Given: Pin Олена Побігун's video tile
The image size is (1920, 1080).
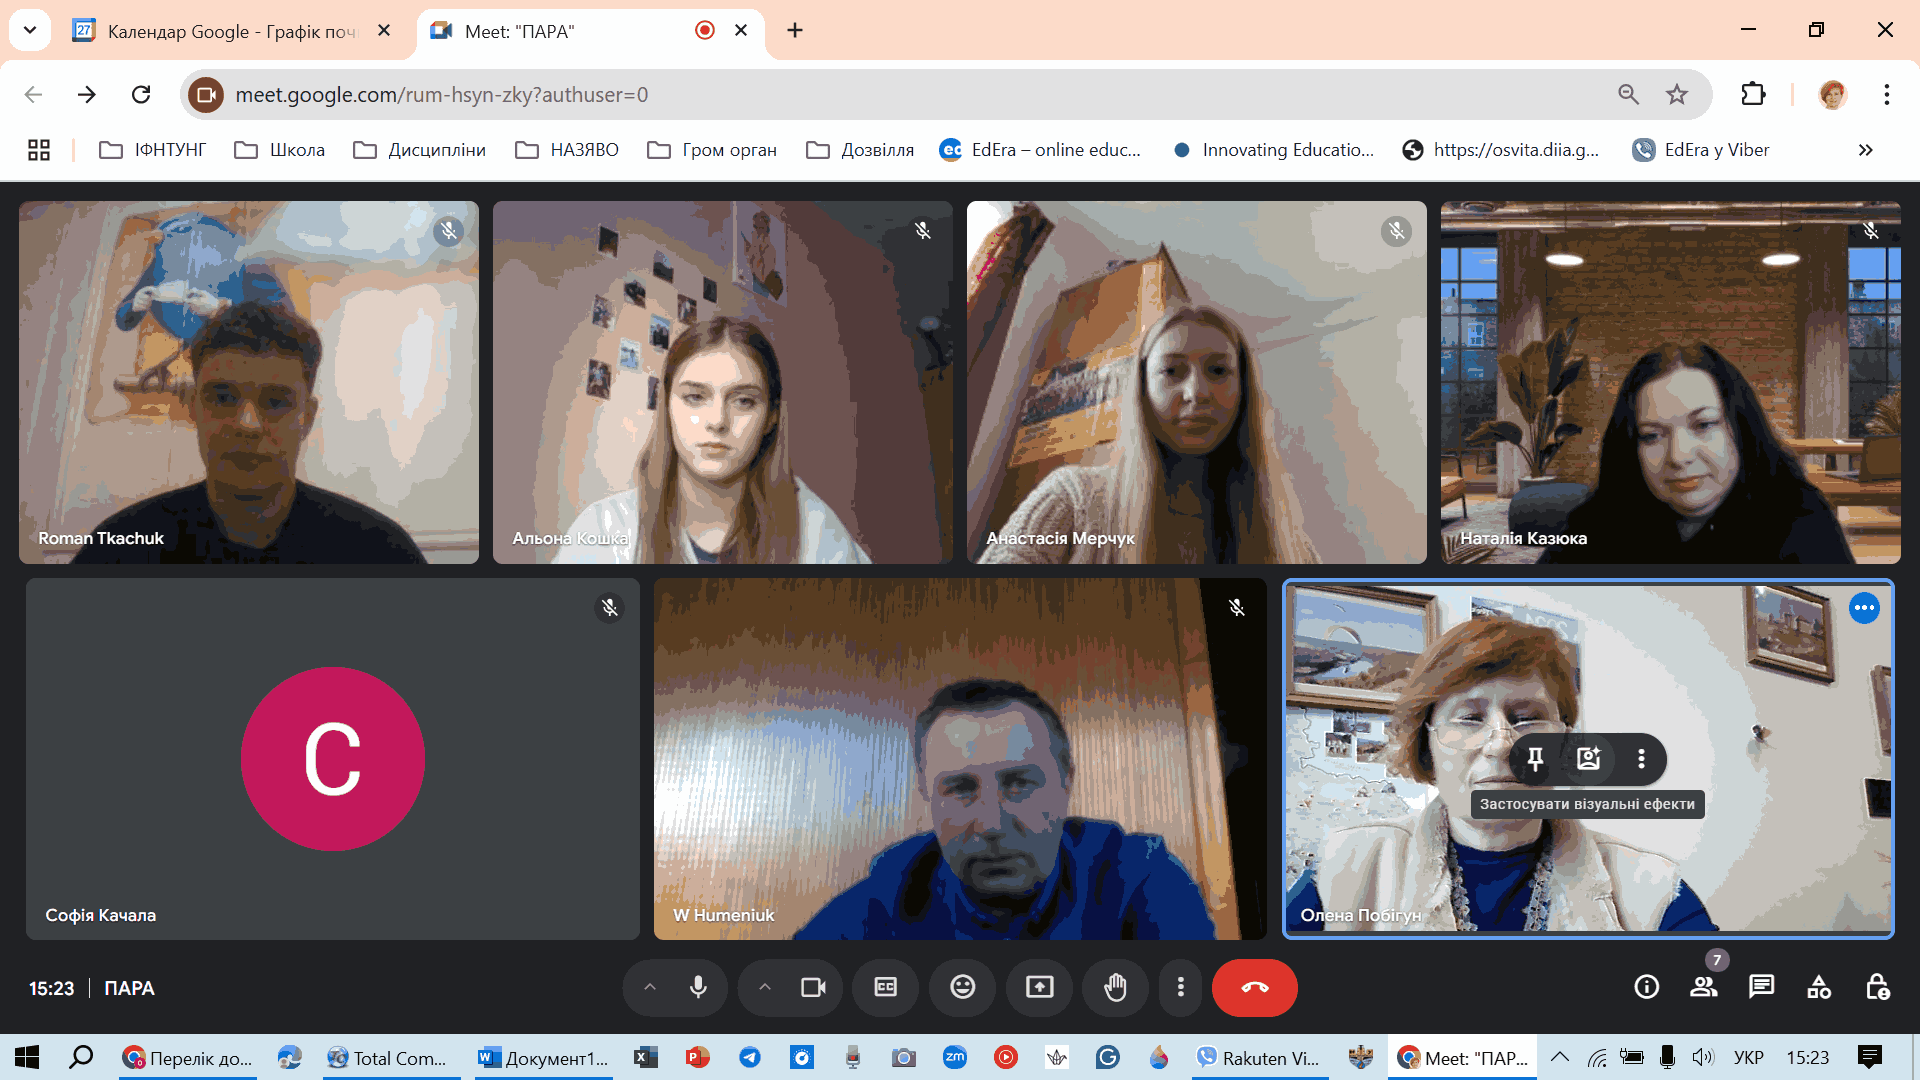Looking at the screenshot, I should [1535, 759].
